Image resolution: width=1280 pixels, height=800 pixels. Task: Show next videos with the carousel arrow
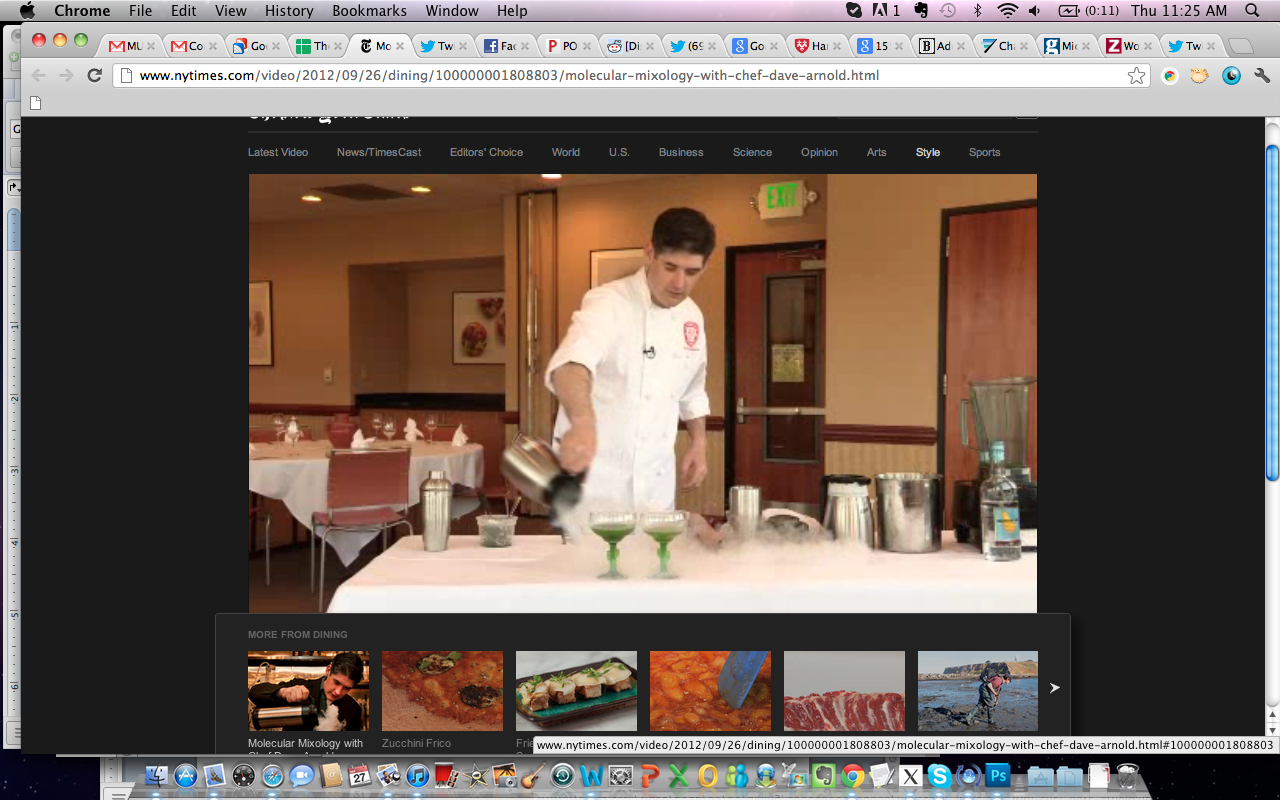point(1054,688)
